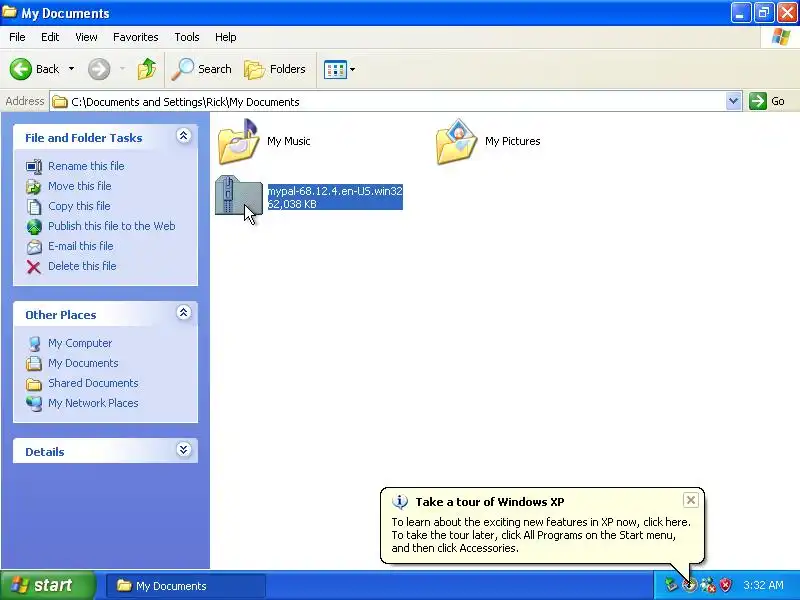Screen dimensions: 800x600
Task: Open My Computer from Other Places
Action: pos(80,343)
